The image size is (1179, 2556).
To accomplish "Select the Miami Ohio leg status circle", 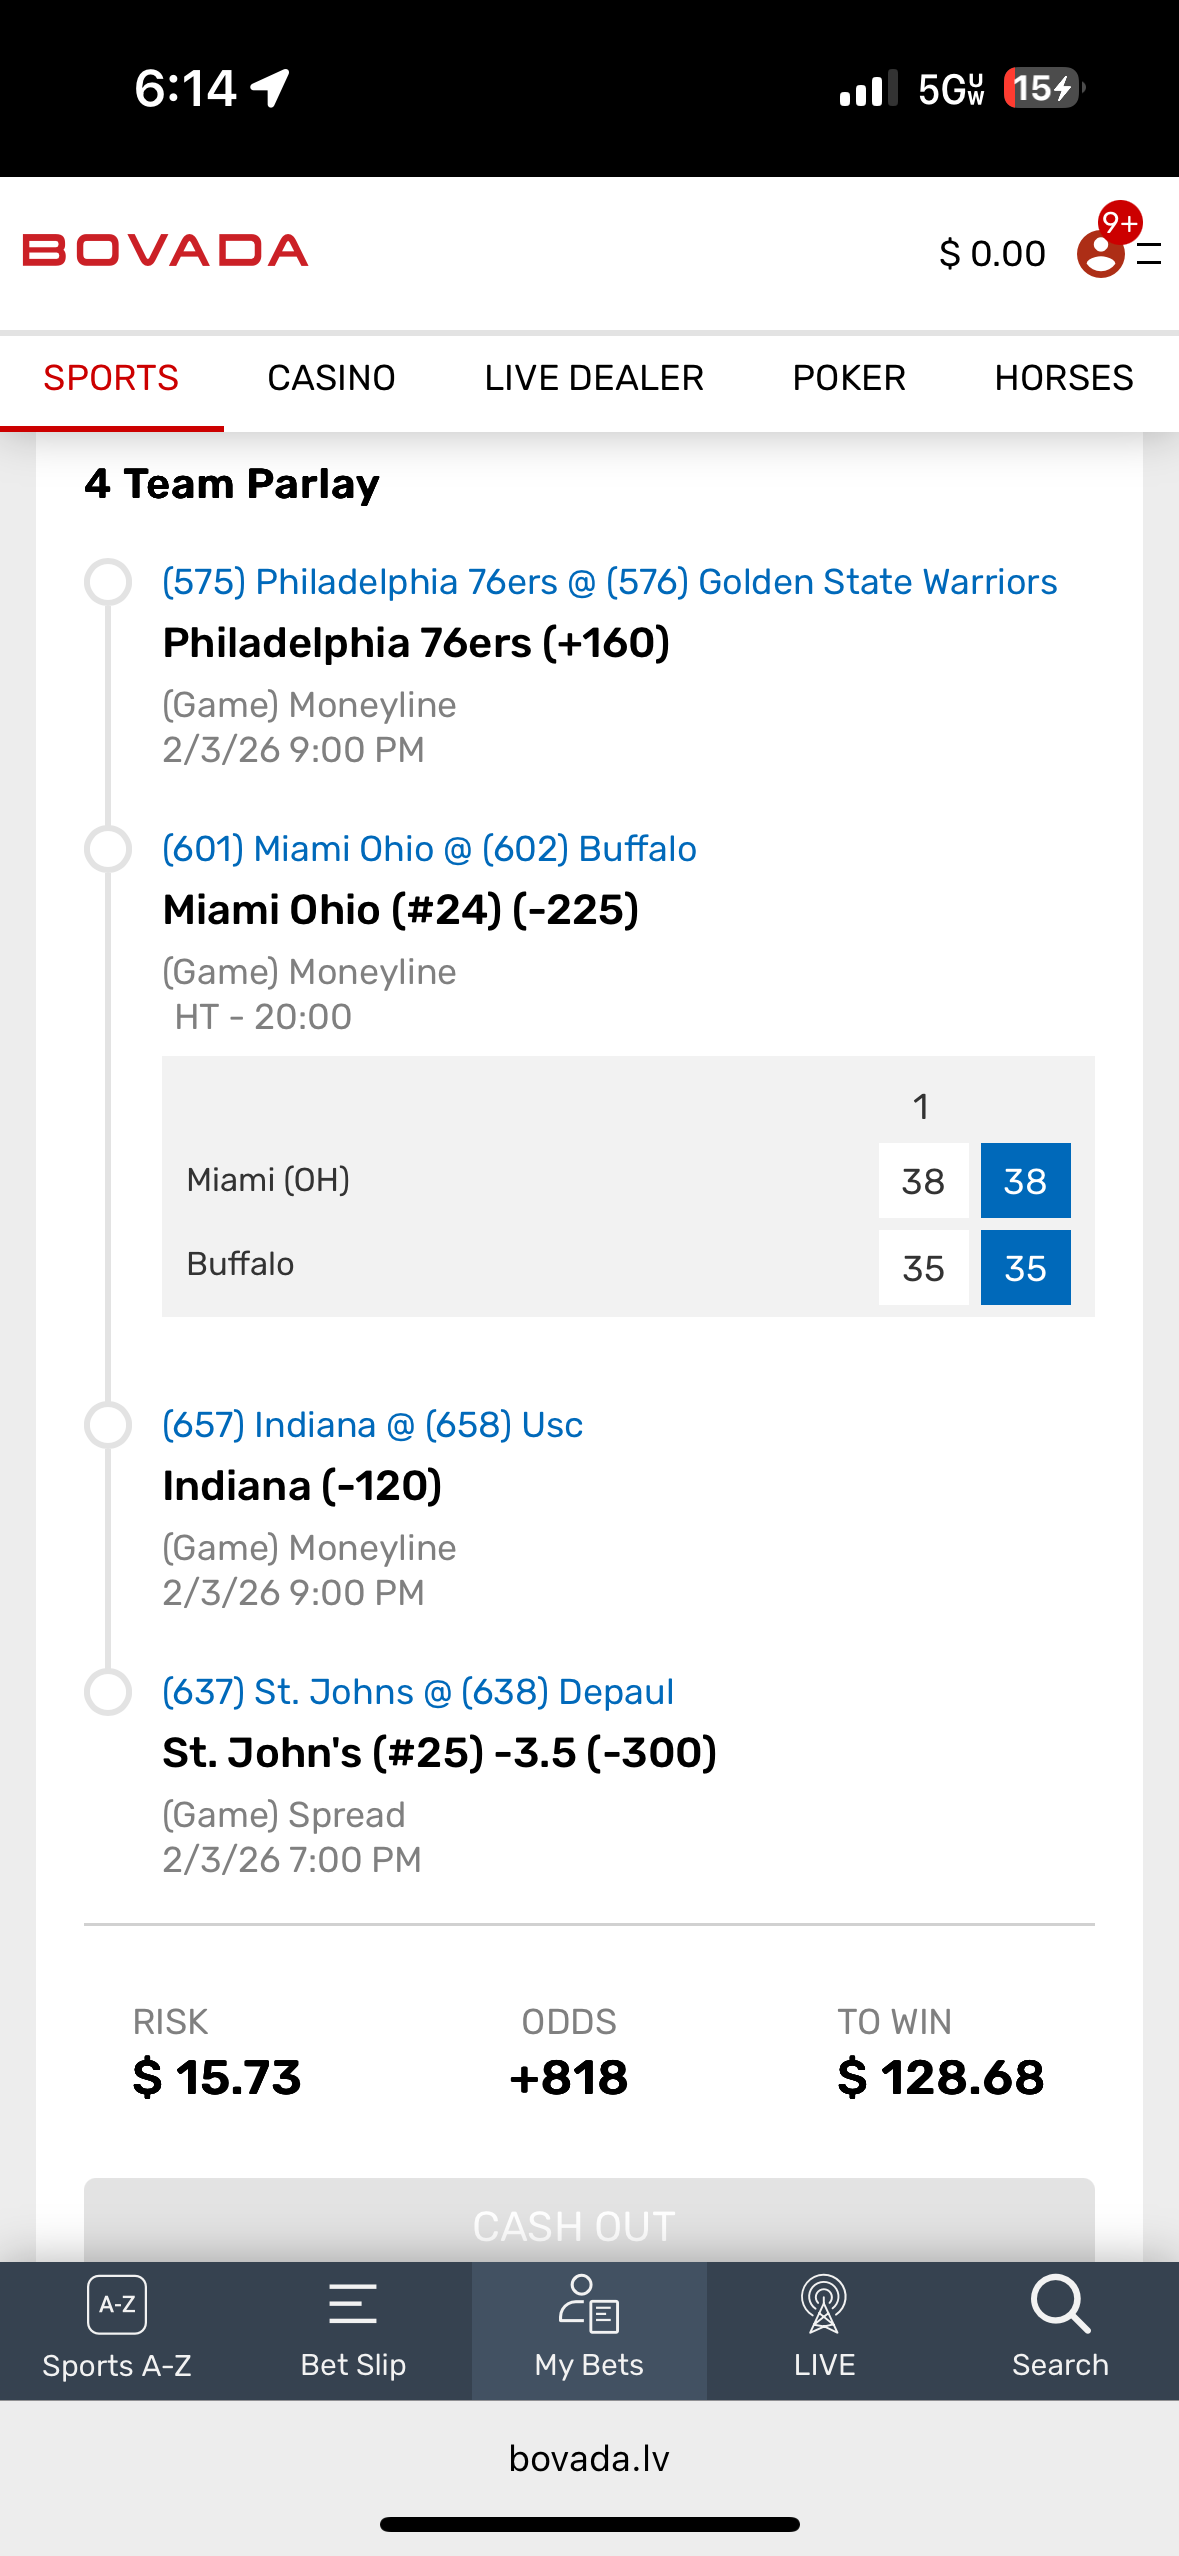I will tap(108, 849).
